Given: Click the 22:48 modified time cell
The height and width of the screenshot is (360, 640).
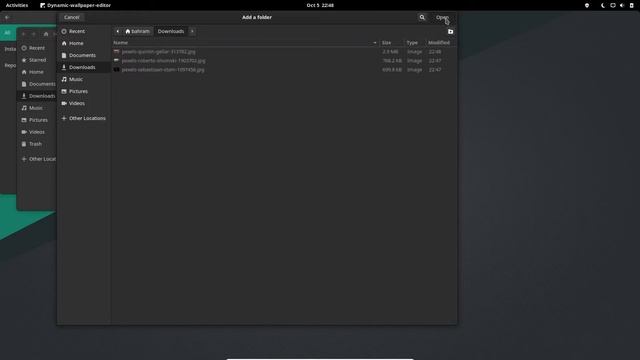Looking at the screenshot, I should [x=435, y=52].
